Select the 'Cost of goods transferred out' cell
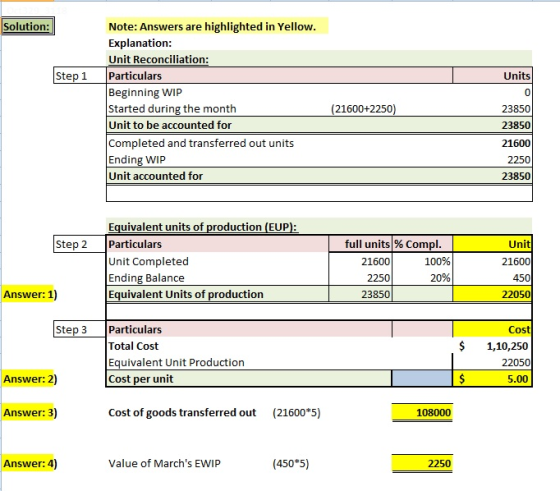Image resolution: width=560 pixels, height=491 pixels. 182,412
